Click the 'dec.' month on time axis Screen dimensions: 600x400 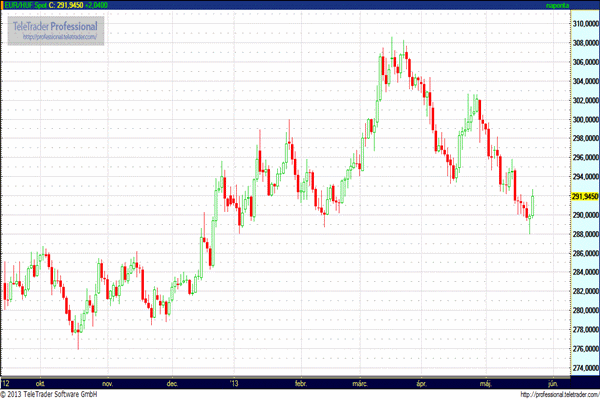pos(172,383)
